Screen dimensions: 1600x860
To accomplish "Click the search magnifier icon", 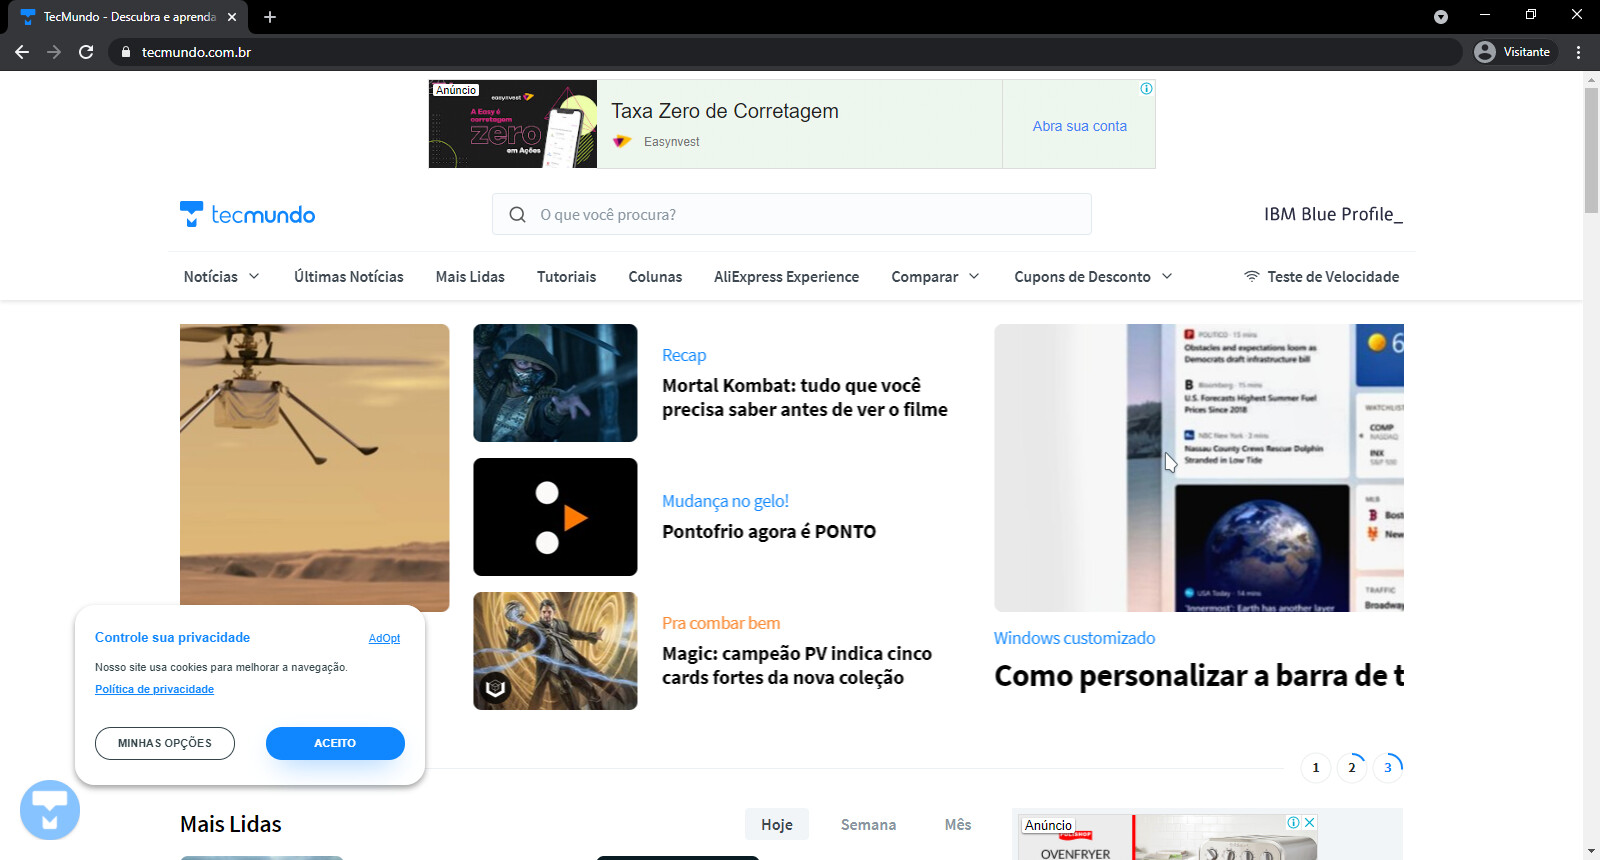I will 517,214.
